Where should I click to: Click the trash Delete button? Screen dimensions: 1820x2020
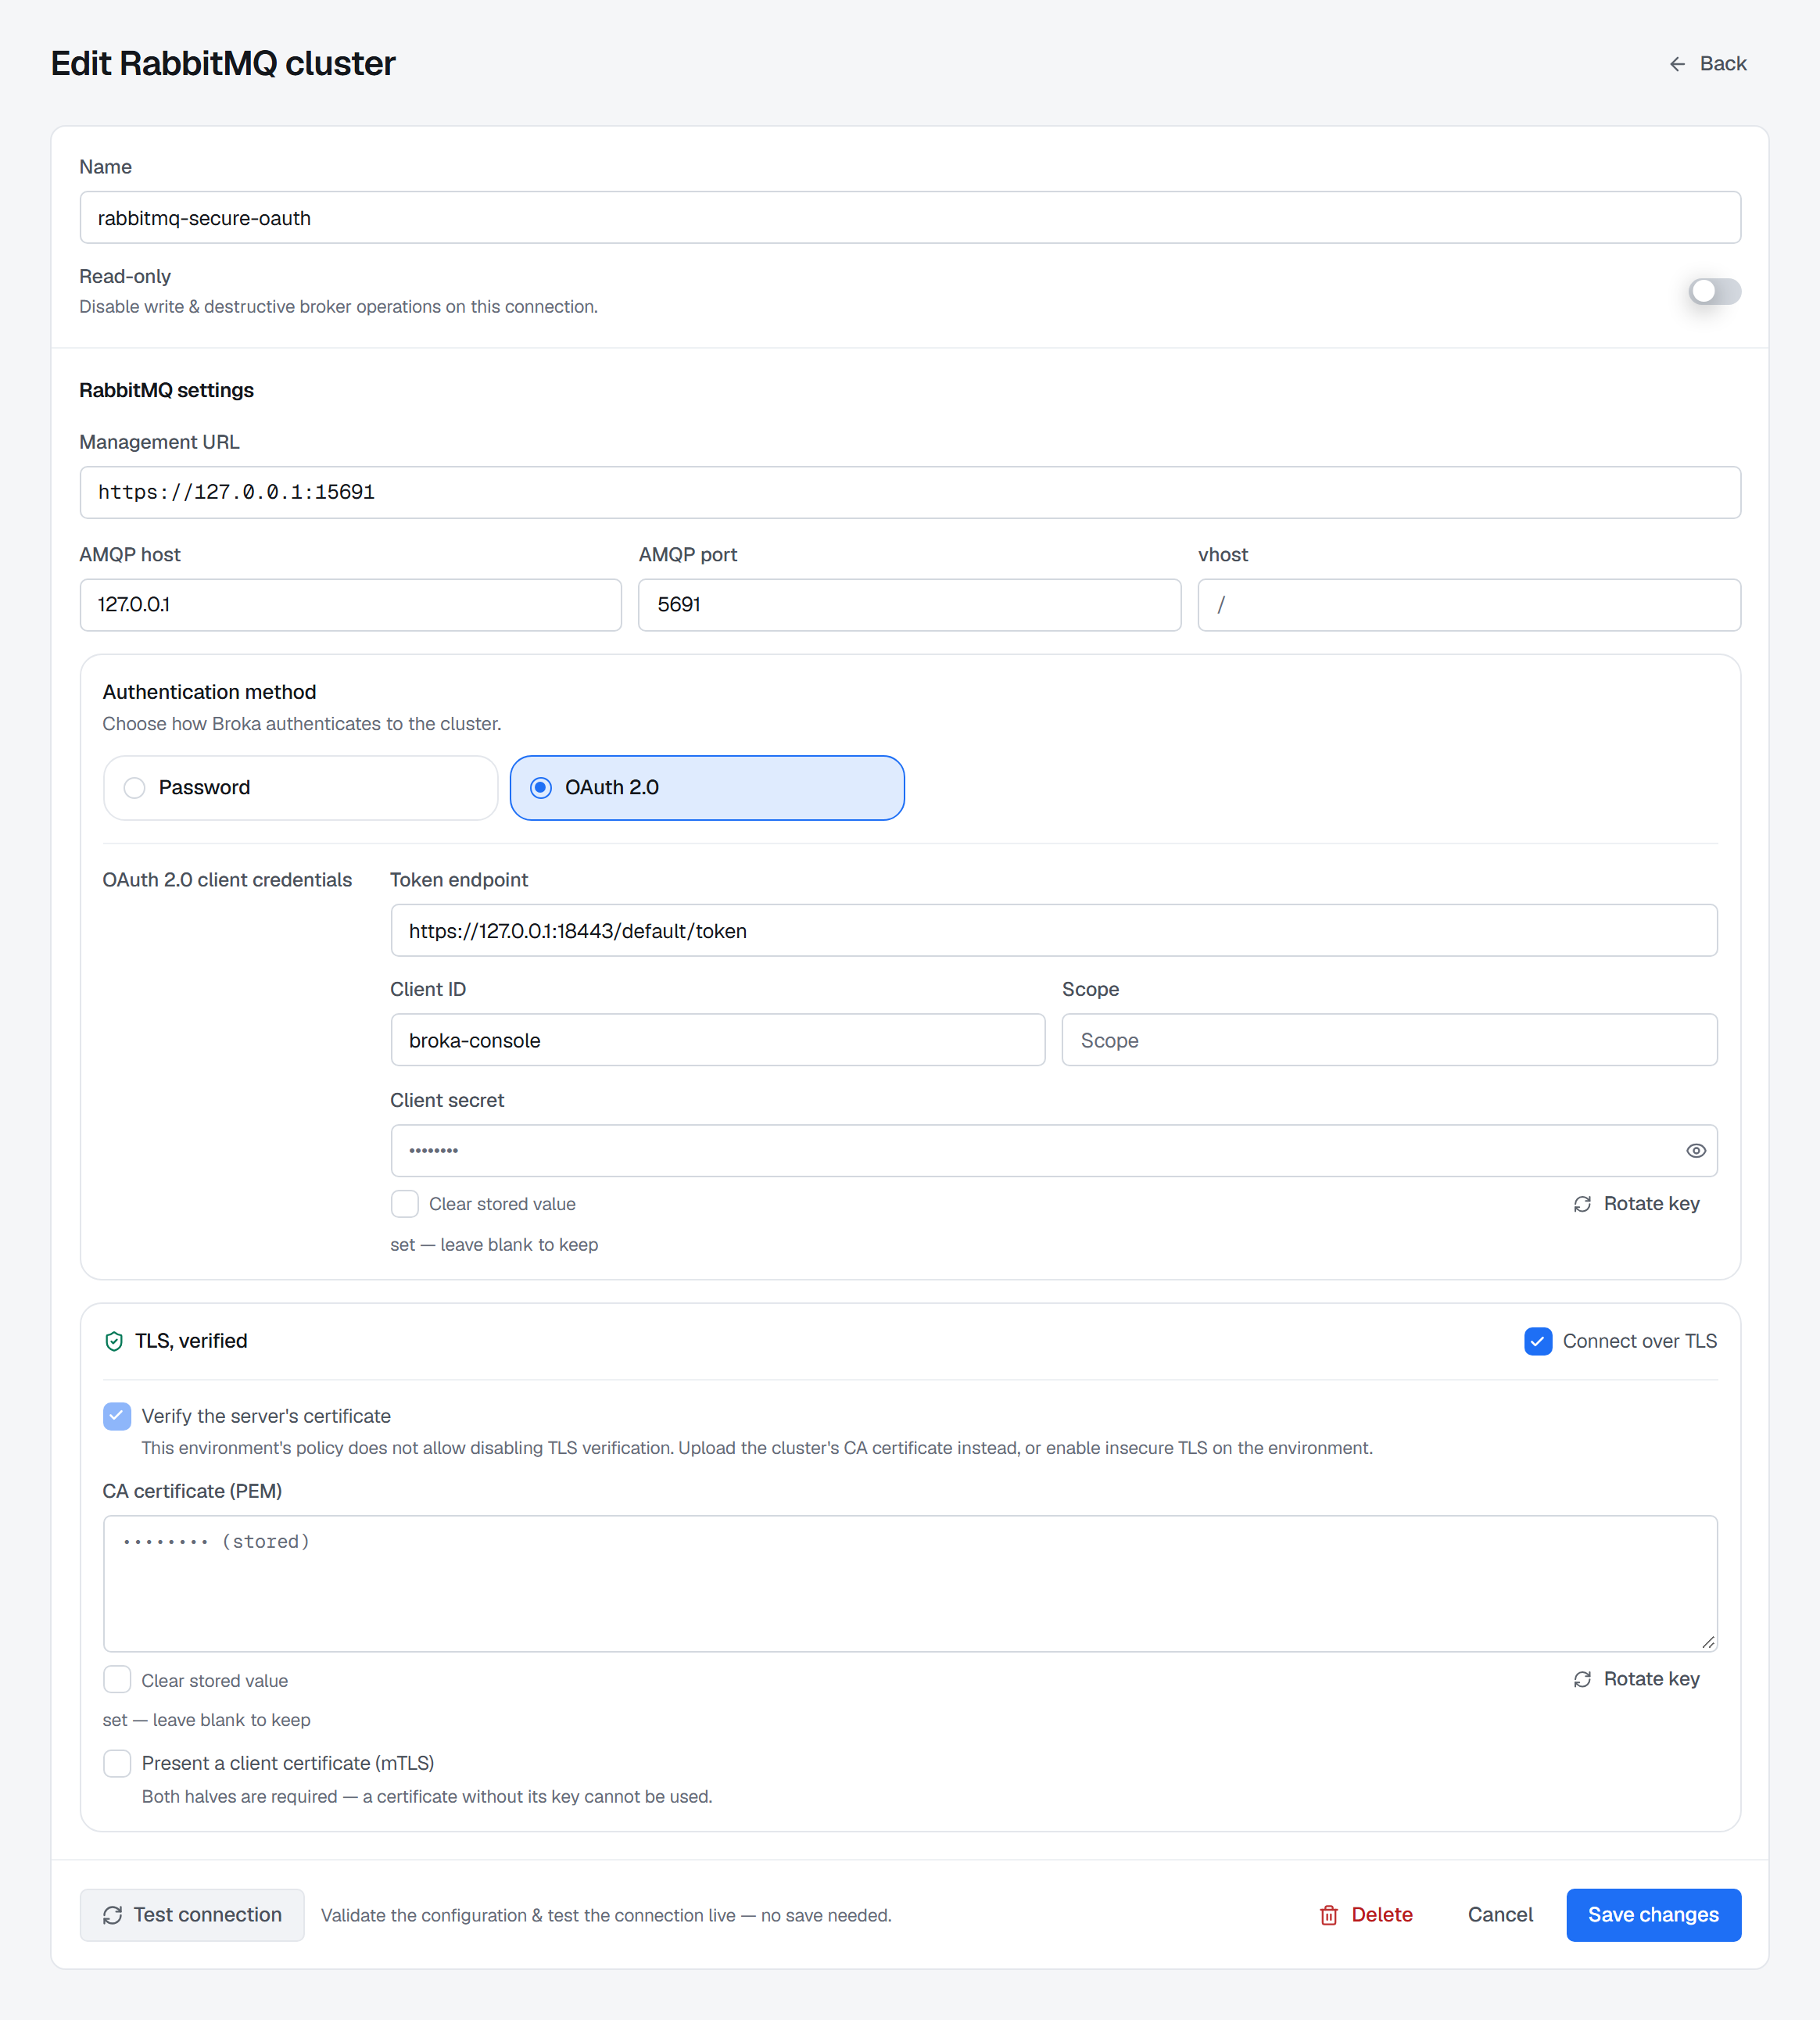pyautogui.click(x=1366, y=1915)
